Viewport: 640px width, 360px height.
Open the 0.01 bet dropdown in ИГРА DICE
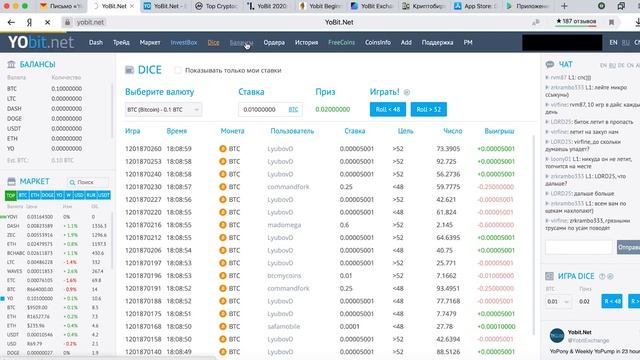tap(558, 302)
